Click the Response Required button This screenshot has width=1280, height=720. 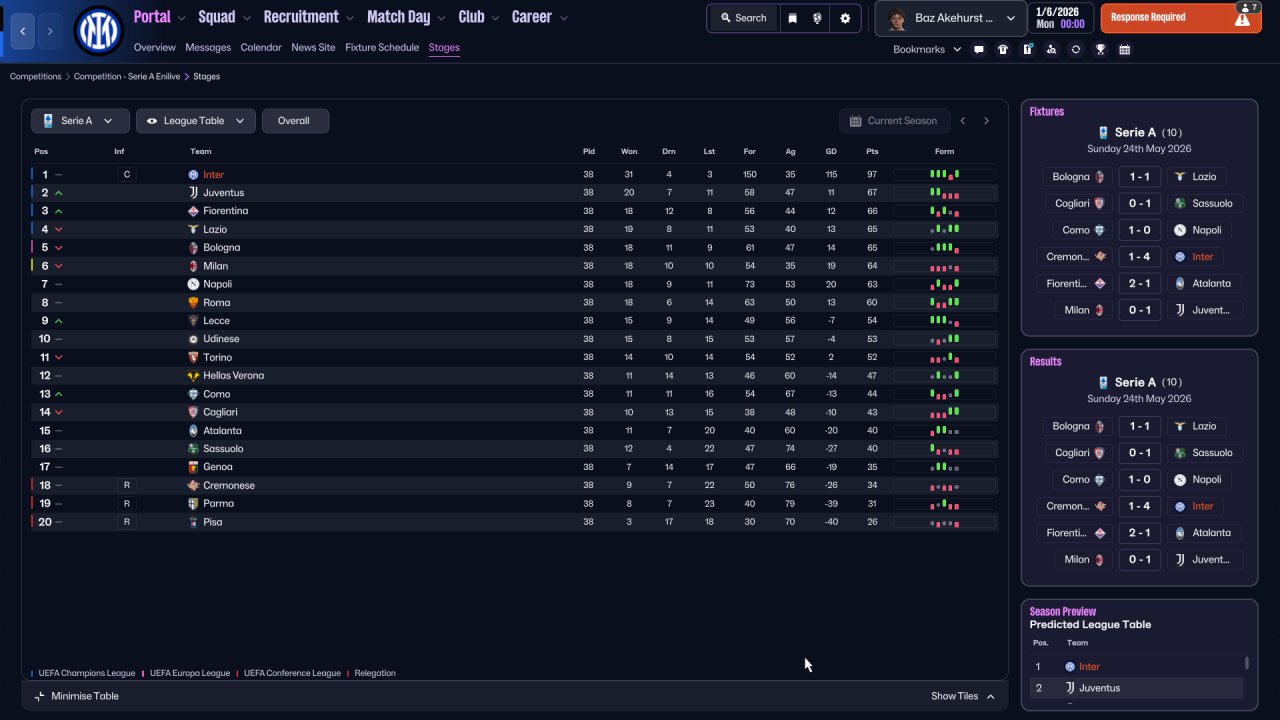1181,18
